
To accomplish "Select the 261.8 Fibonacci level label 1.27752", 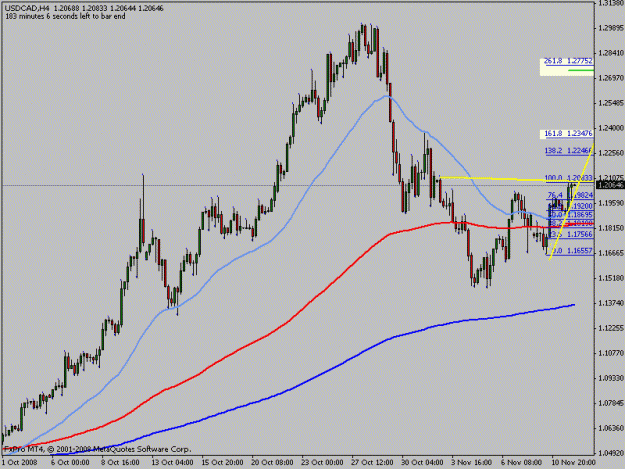I will pos(569,61).
